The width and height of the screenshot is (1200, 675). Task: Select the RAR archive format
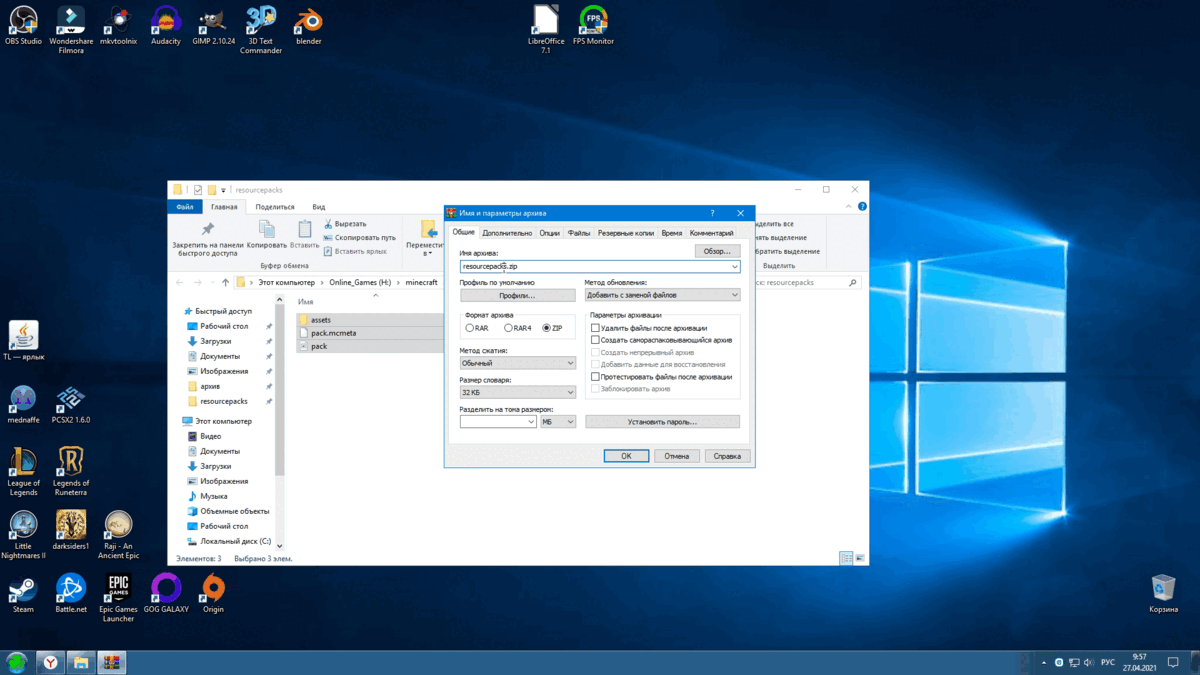[470, 328]
